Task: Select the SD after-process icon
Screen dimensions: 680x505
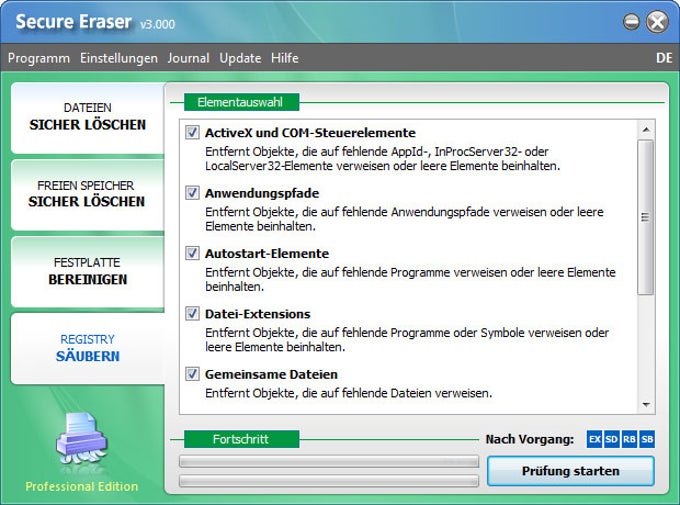Action: 612,439
